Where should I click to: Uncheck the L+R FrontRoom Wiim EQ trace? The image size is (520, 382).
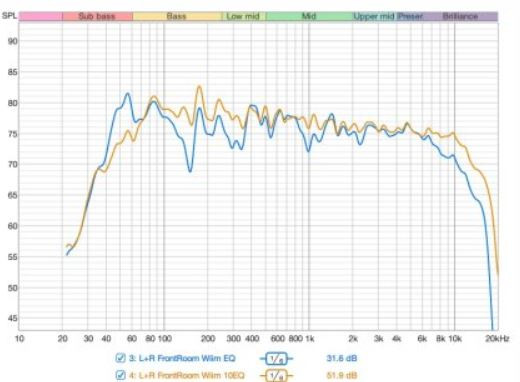click(120, 358)
